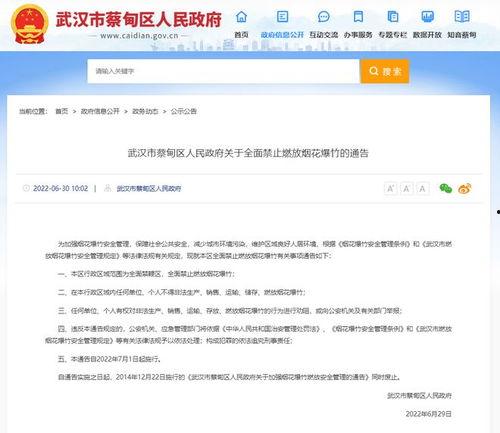Click the clock icon beside publish date
Image resolution: width=500 pixels, height=433 pixels.
click(x=26, y=188)
